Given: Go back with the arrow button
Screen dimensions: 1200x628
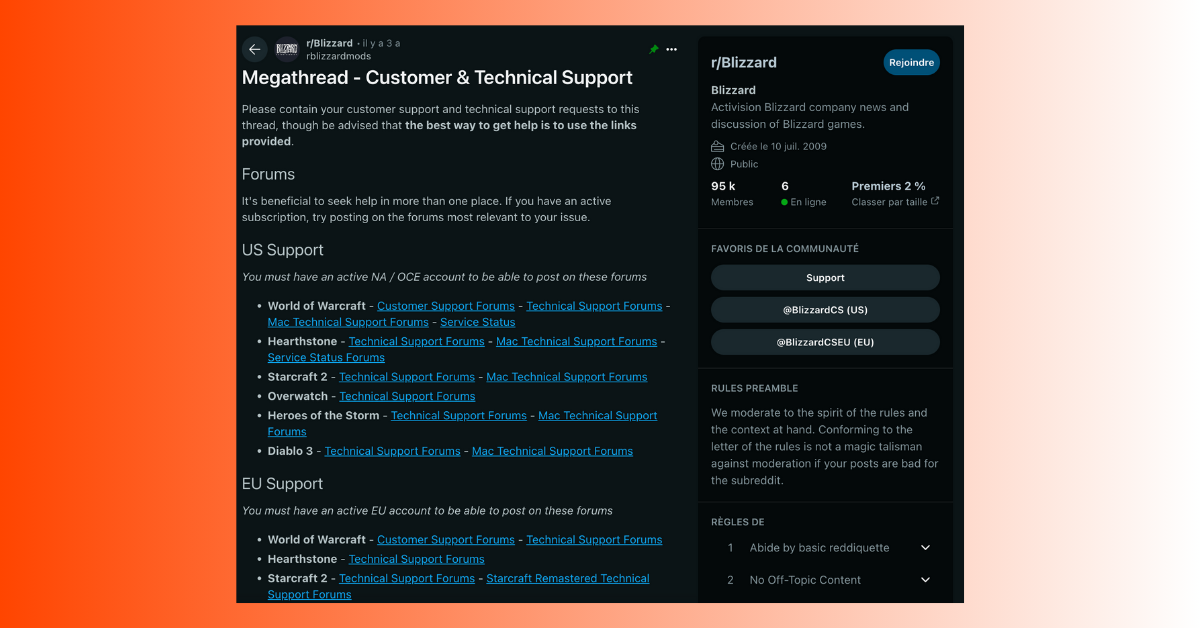Looking at the screenshot, I should pos(255,49).
